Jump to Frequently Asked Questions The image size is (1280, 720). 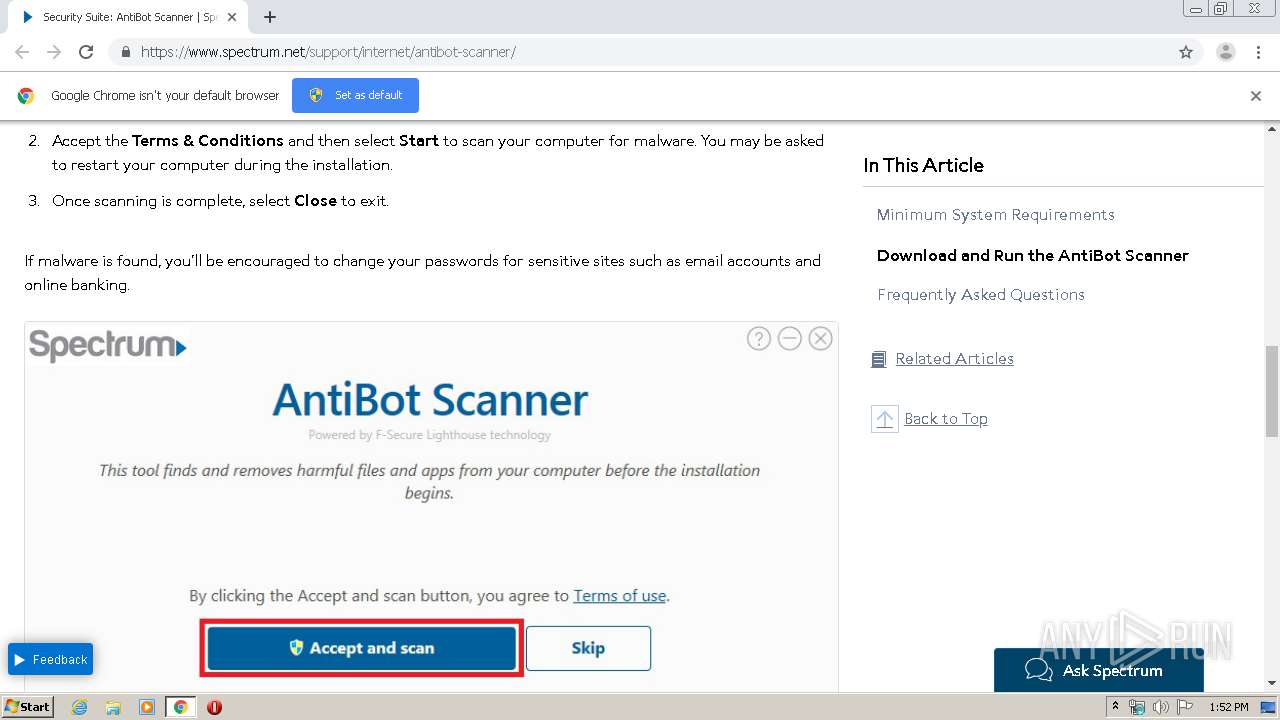click(x=981, y=295)
